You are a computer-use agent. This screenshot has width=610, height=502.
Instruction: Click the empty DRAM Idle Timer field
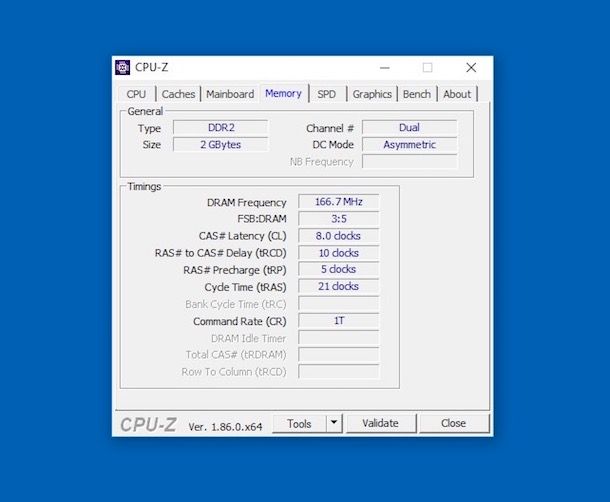(x=339, y=338)
